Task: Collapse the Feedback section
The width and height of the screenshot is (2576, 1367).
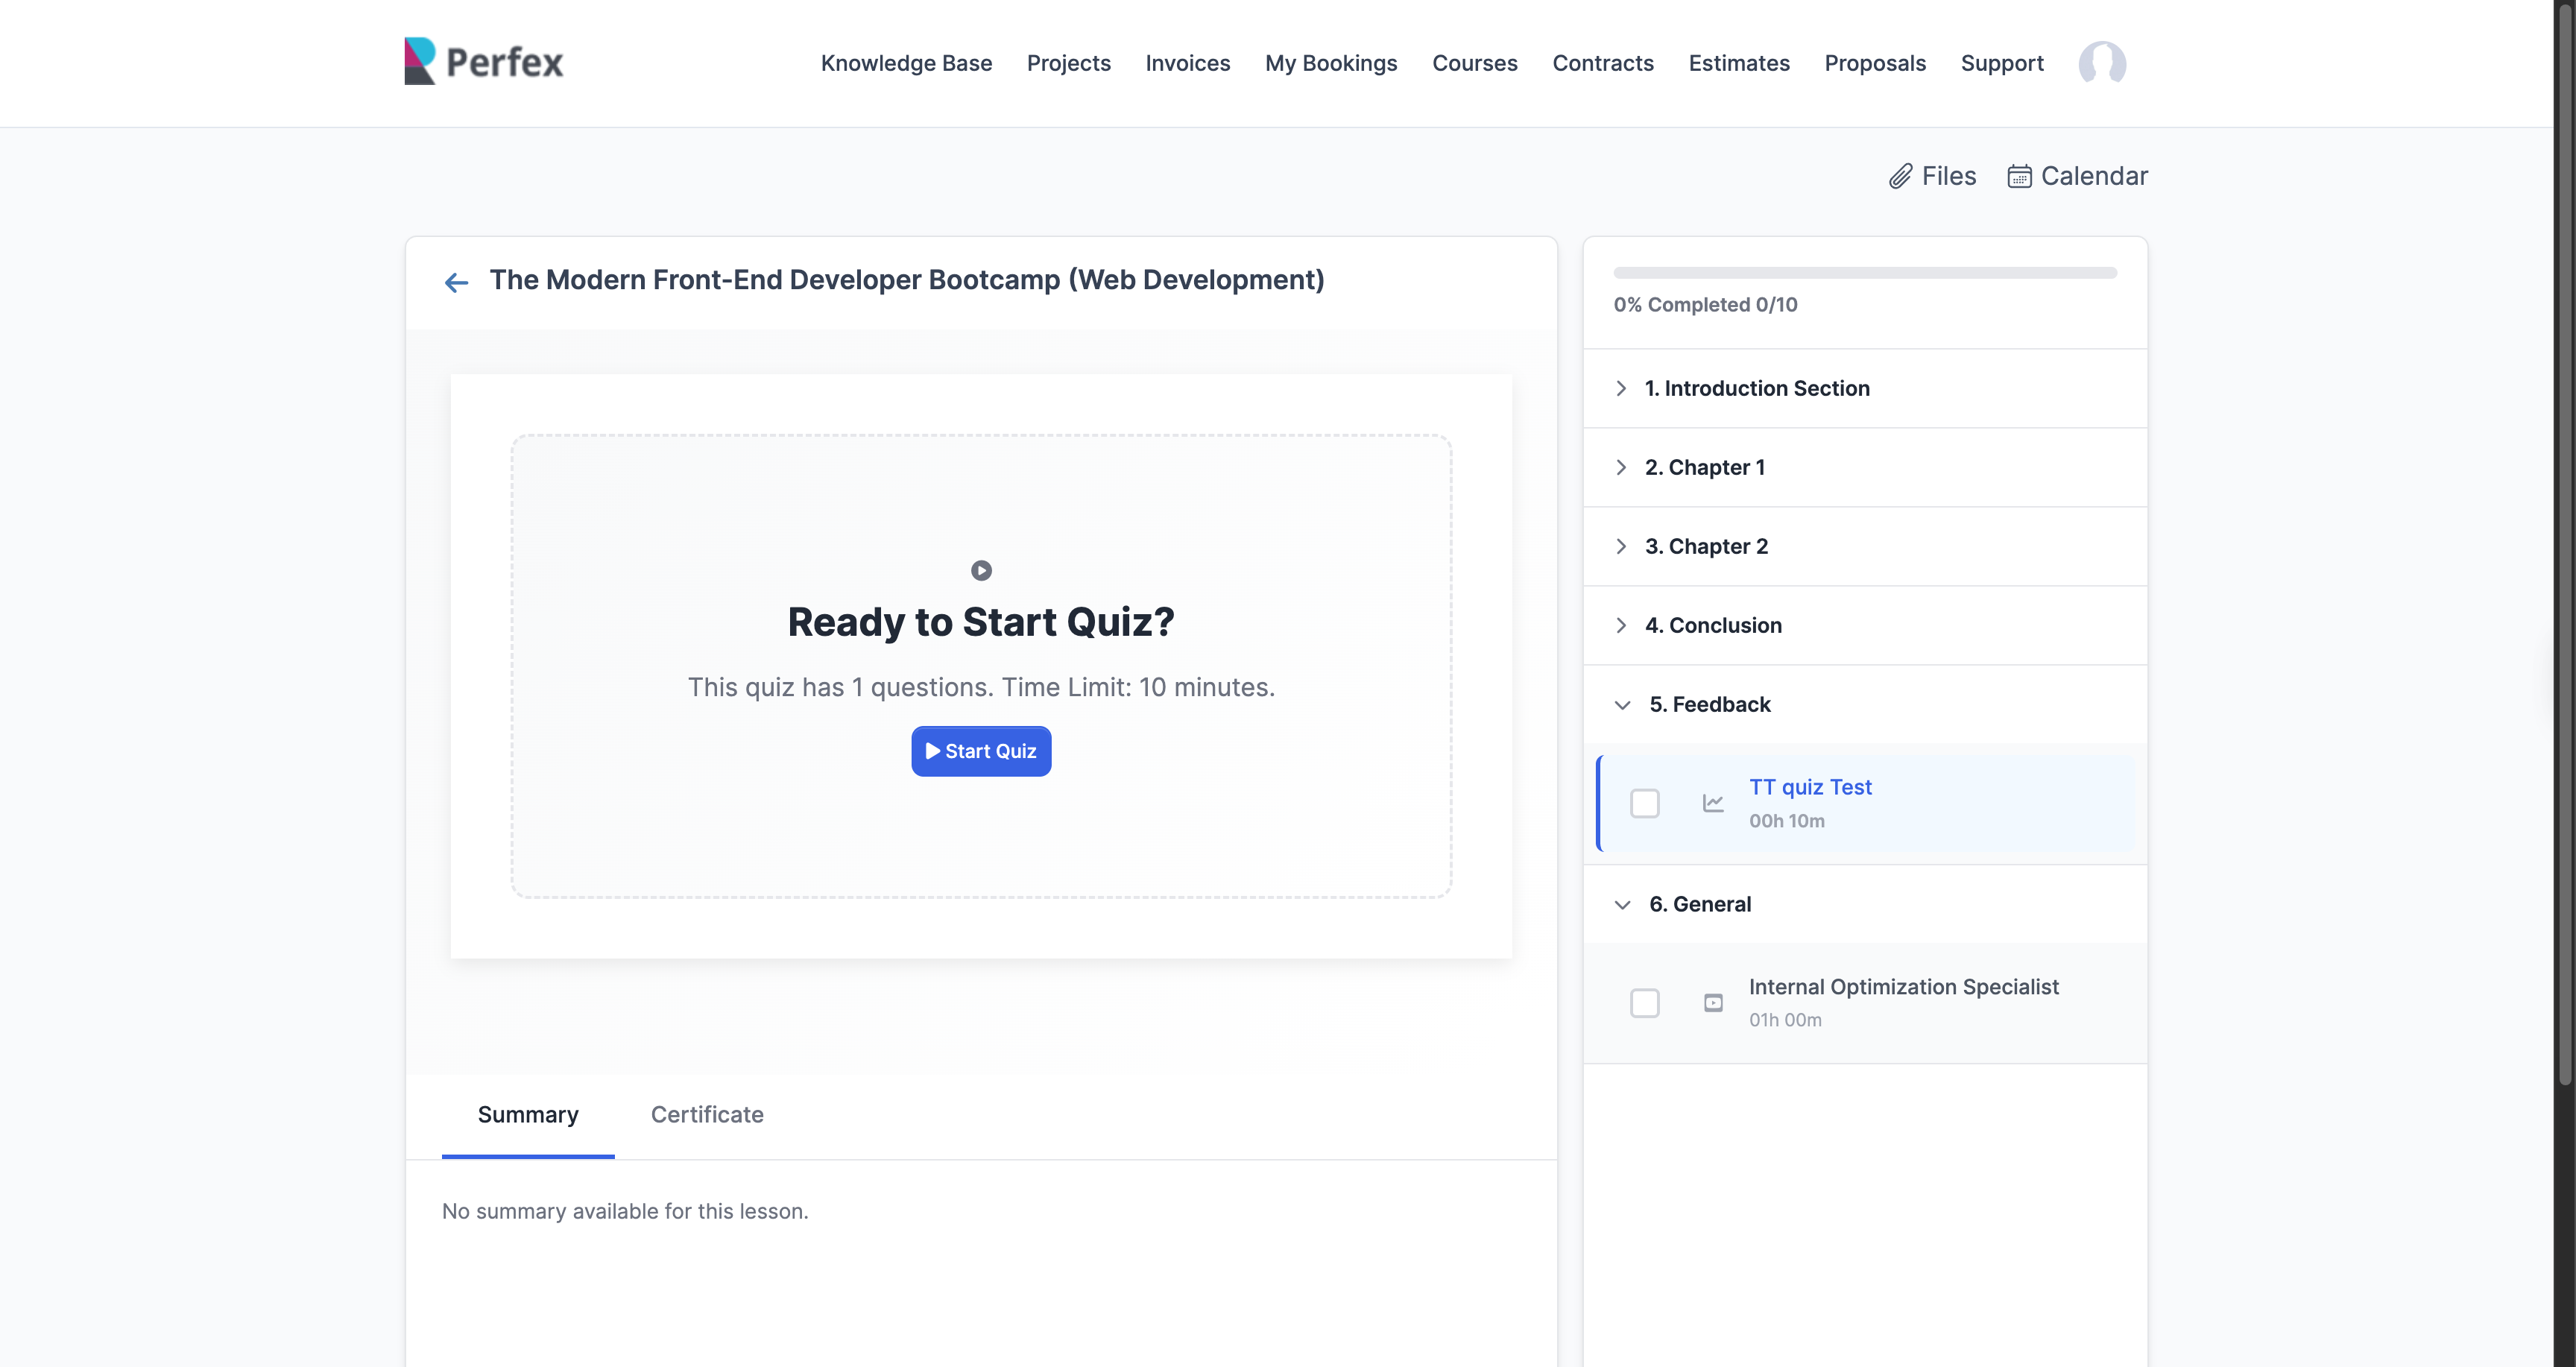Action: click(1709, 704)
